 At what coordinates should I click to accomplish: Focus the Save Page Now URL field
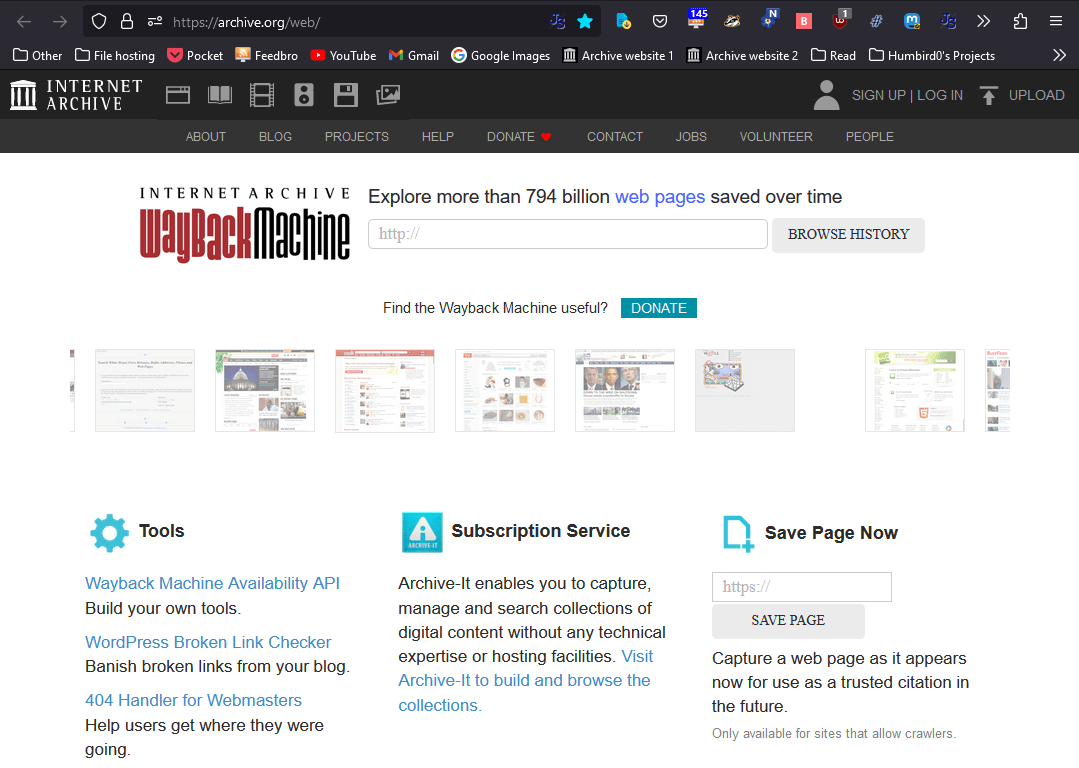point(801,587)
